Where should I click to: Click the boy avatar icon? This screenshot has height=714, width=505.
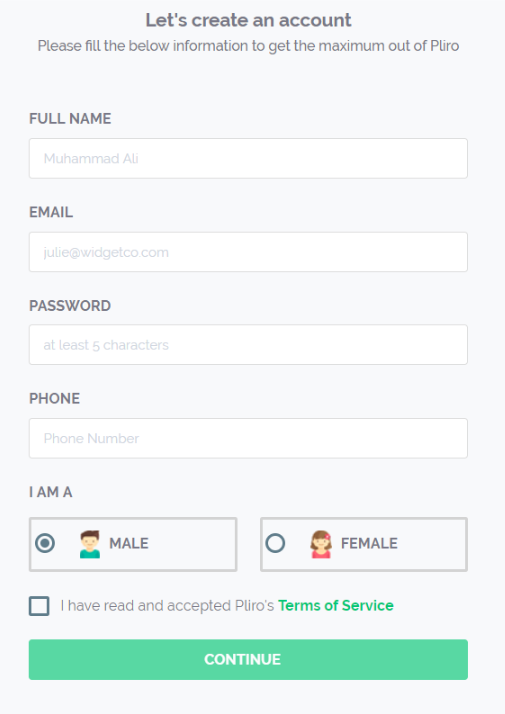coord(90,544)
